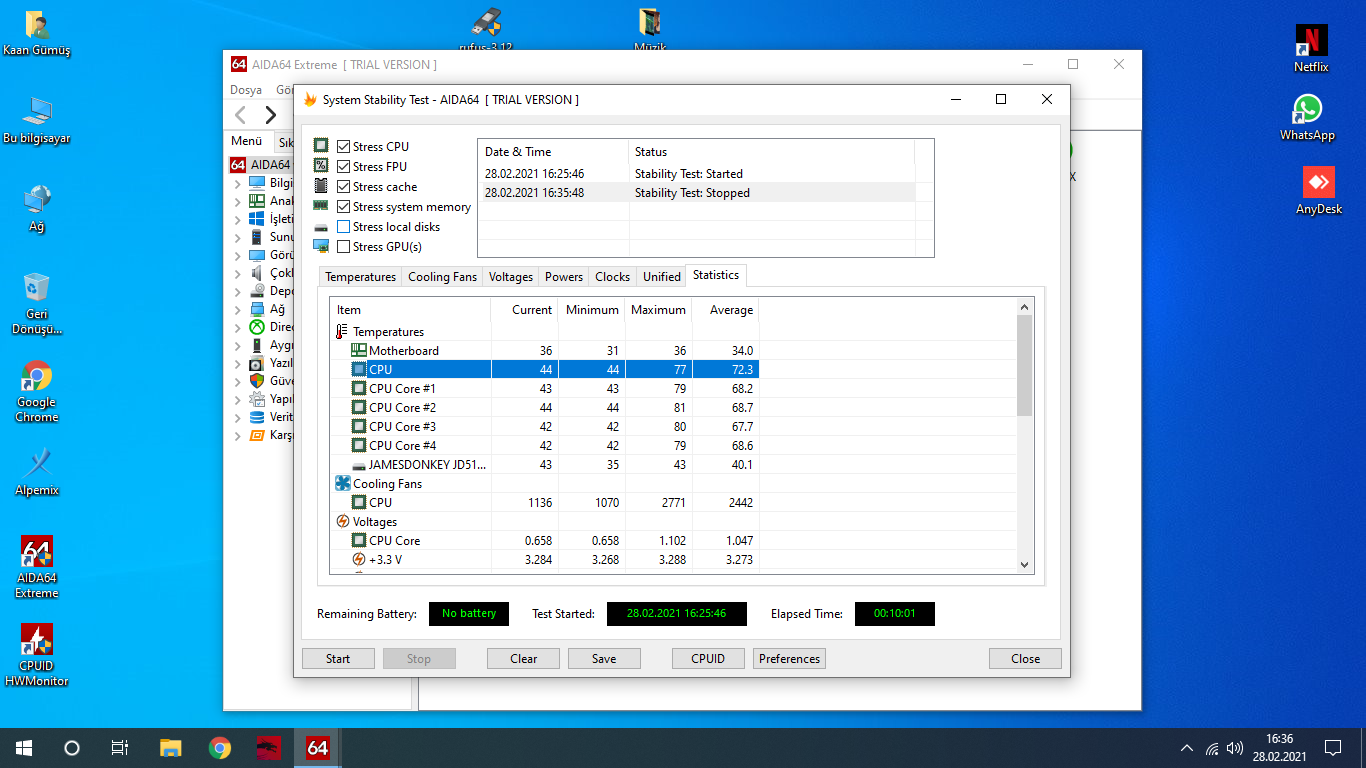Open the network status tray icon
Image resolution: width=1366 pixels, height=768 pixels.
tap(1212, 748)
